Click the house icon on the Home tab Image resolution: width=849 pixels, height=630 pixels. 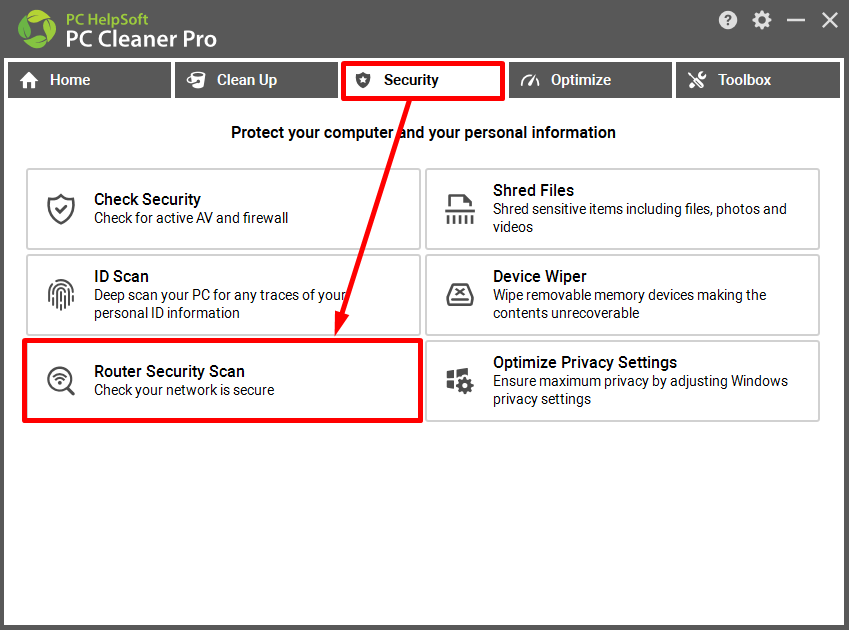pos(29,80)
